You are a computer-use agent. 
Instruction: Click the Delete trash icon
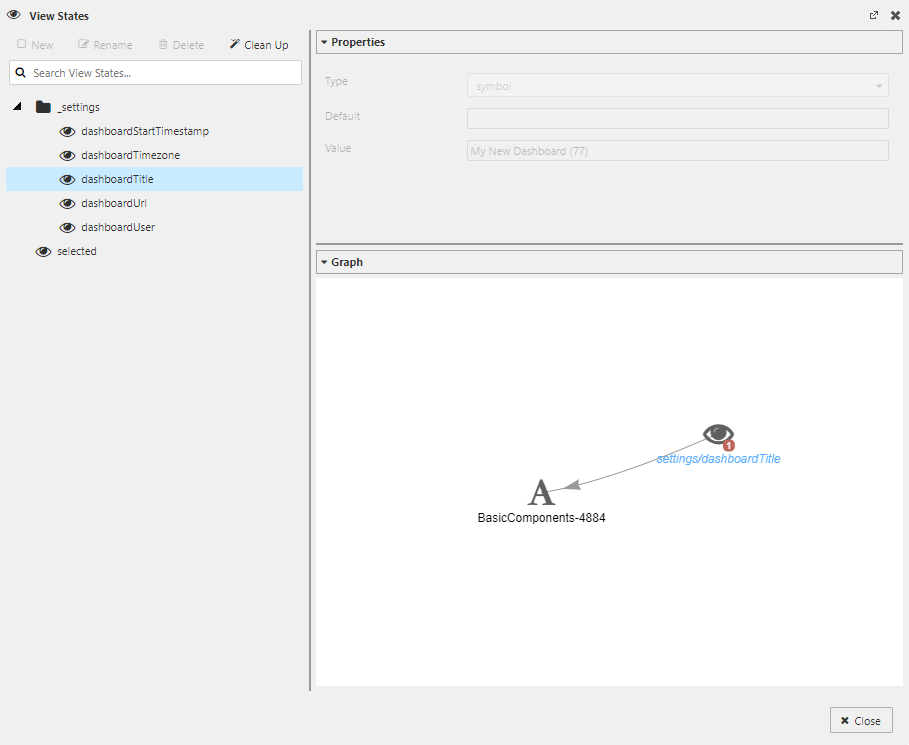(x=162, y=44)
